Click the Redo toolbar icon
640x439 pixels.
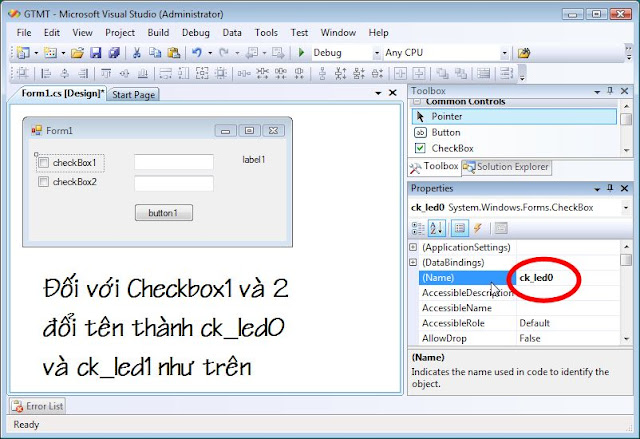tap(224, 53)
